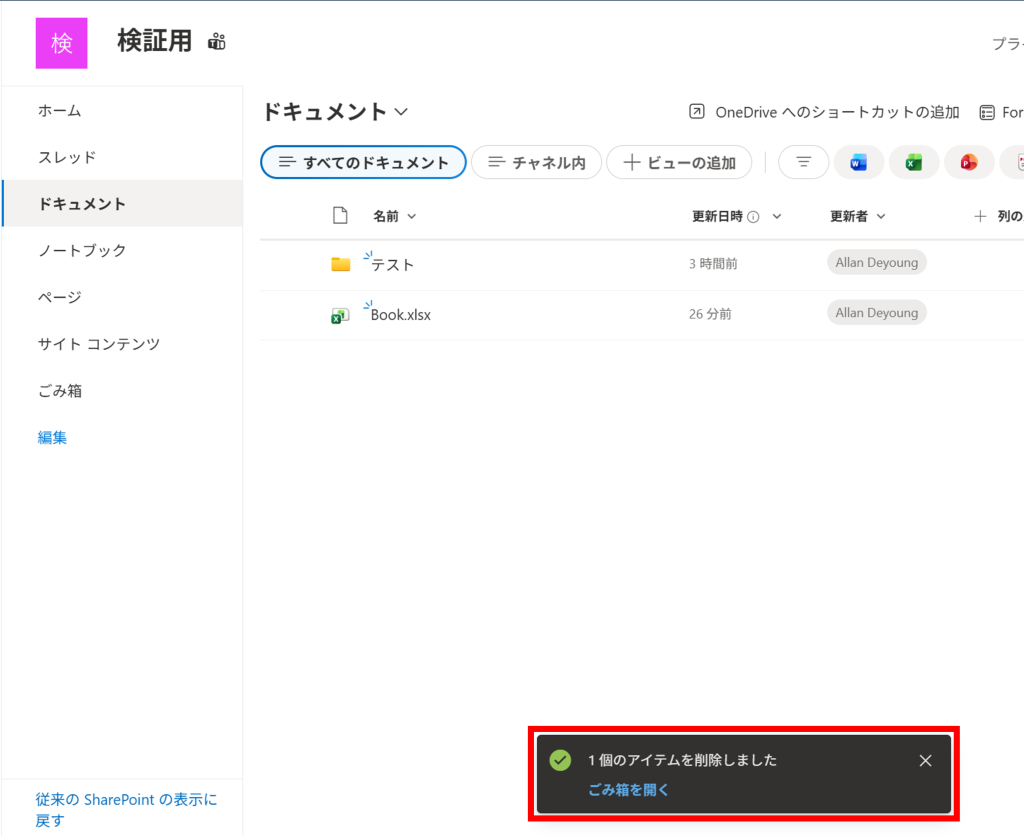Add OneDrive へのショートカットの追加 shortcut

(x=824, y=112)
